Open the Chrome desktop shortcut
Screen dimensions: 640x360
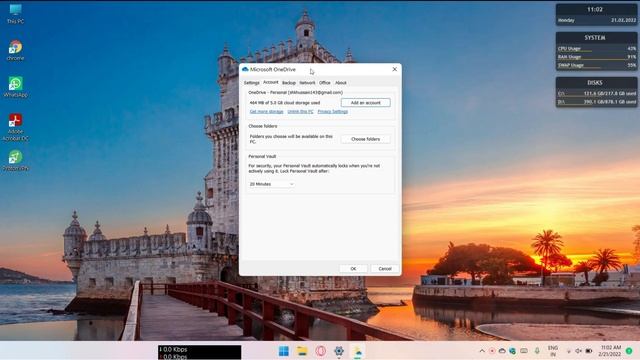pyautogui.click(x=16, y=50)
